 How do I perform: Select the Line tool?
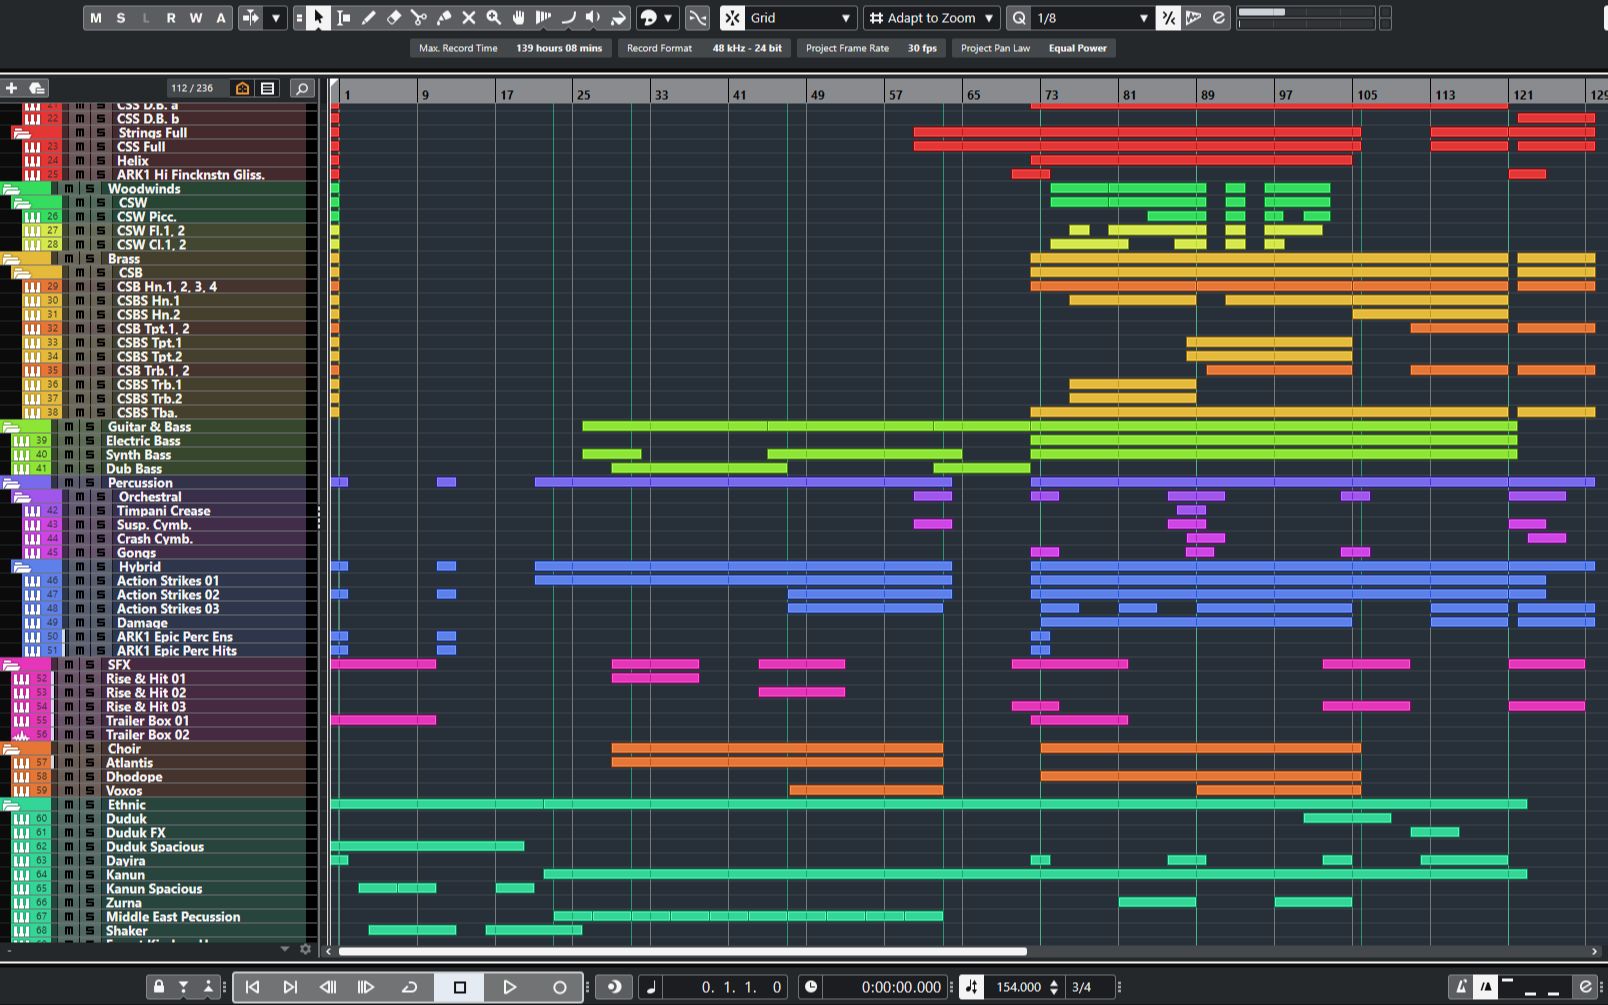[569, 18]
